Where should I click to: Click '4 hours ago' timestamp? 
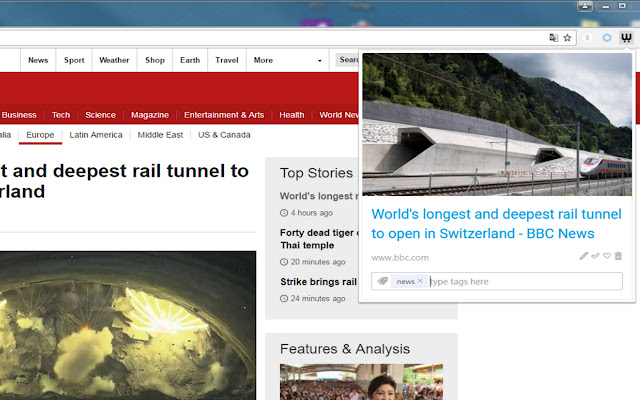[x=311, y=213]
